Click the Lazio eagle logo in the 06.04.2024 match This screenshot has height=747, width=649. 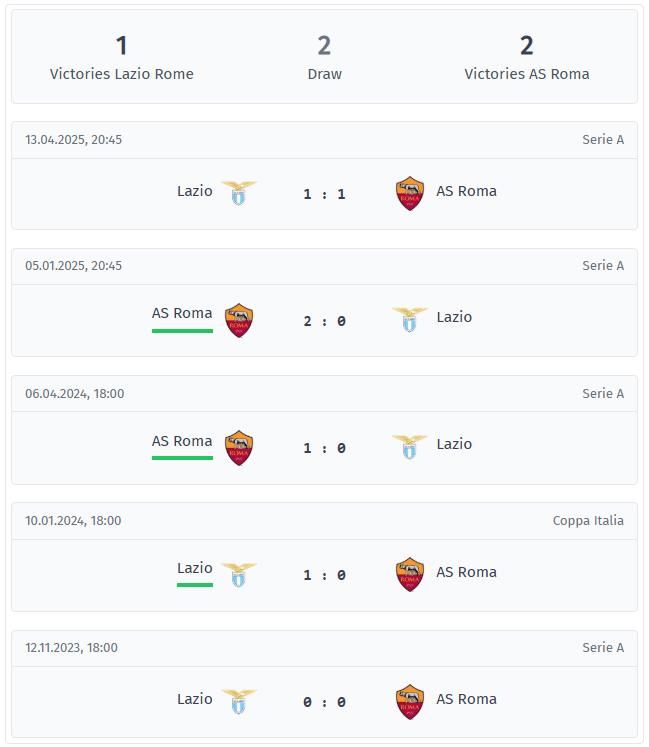click(x=410, y=447)
